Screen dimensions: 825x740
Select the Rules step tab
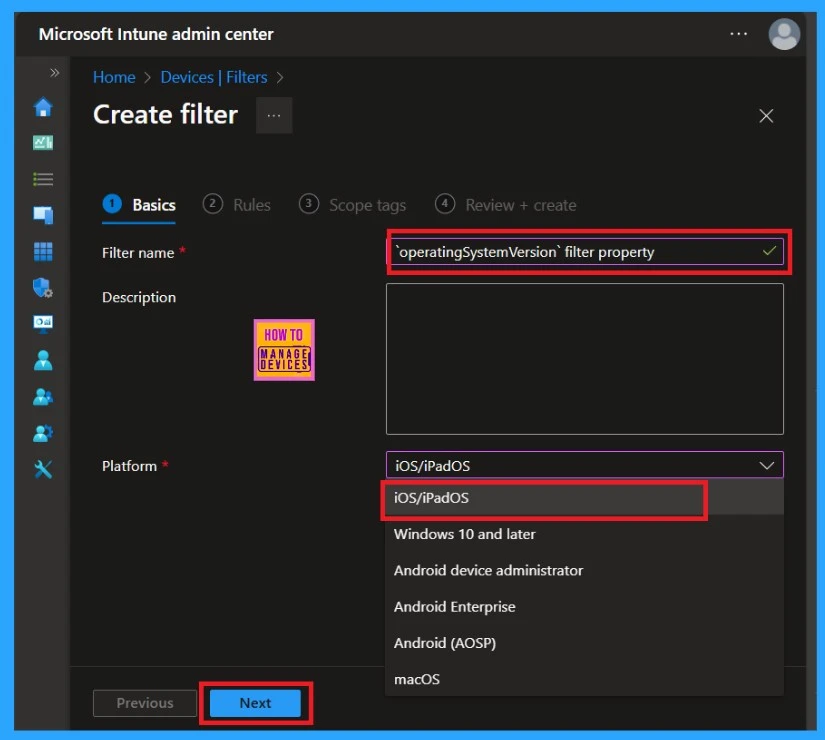click(x=236, y=205)
